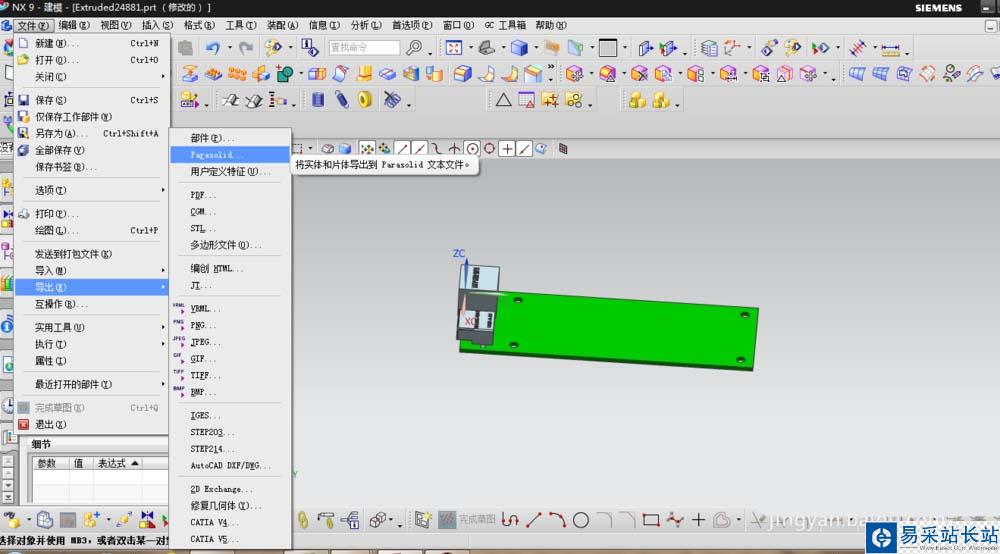The height and width of the screenshot is (554, 1000).
Task: Select the shaded blue cube rendering icon
Action: pyautogui.click(x=519, y=48)
